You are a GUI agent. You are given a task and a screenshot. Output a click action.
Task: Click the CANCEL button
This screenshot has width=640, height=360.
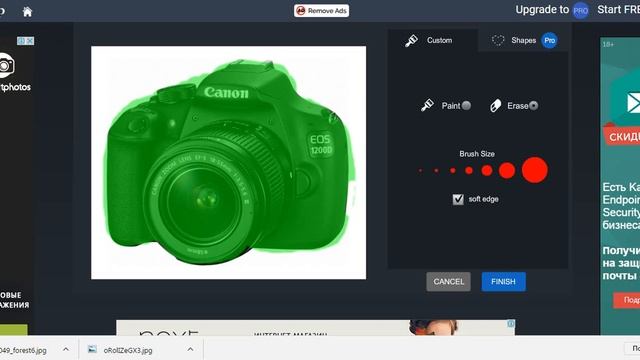click(449, 282)
